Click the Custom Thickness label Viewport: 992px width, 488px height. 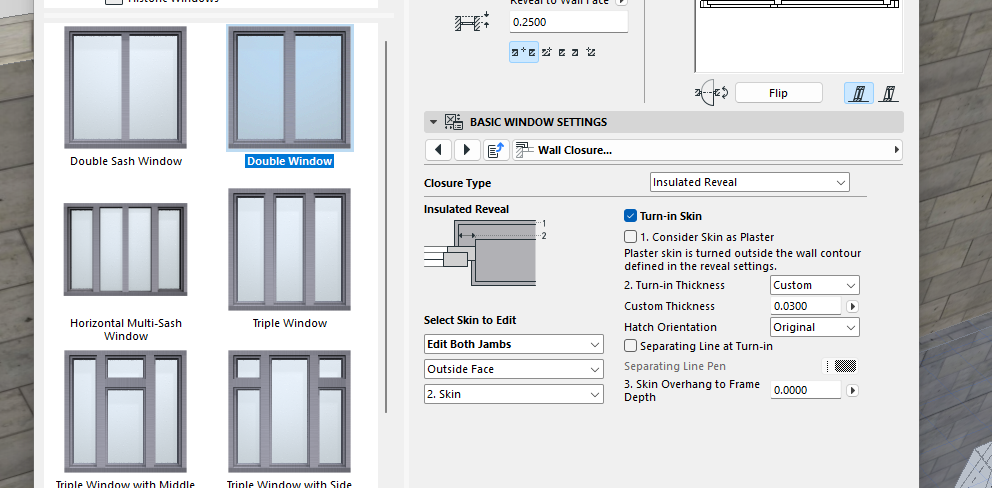coord(669,306)
